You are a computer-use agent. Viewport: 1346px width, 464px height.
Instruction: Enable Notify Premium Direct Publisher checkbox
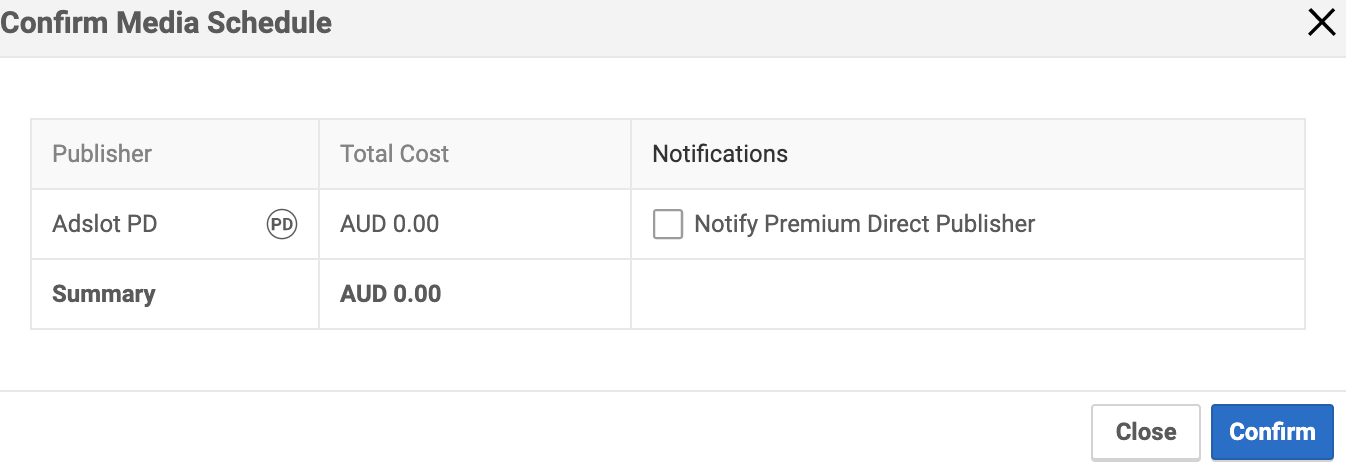point(667,224)
